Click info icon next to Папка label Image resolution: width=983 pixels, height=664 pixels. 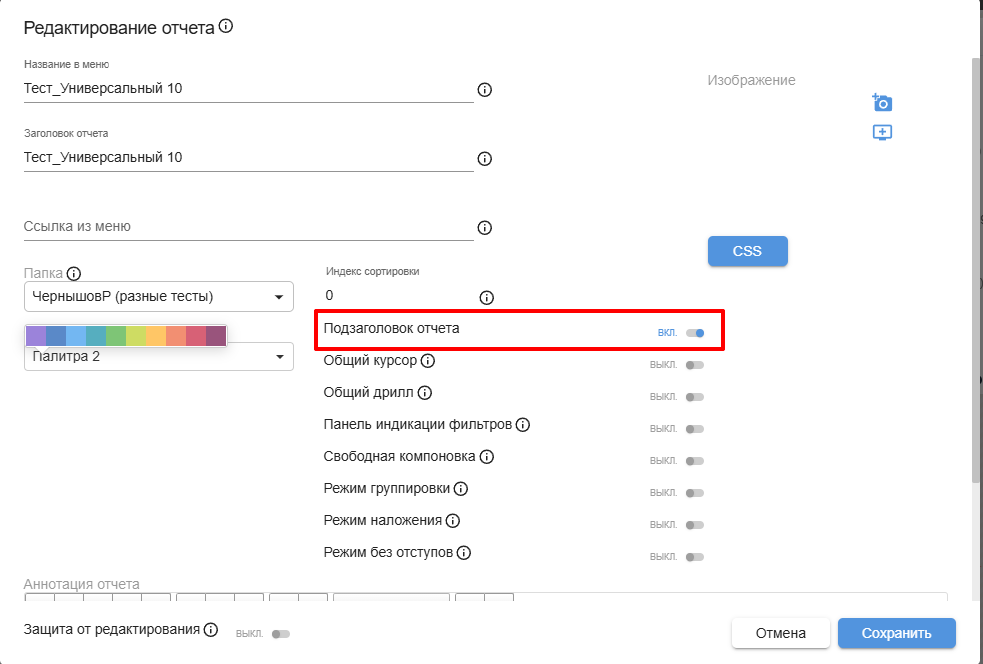point(74,272)
